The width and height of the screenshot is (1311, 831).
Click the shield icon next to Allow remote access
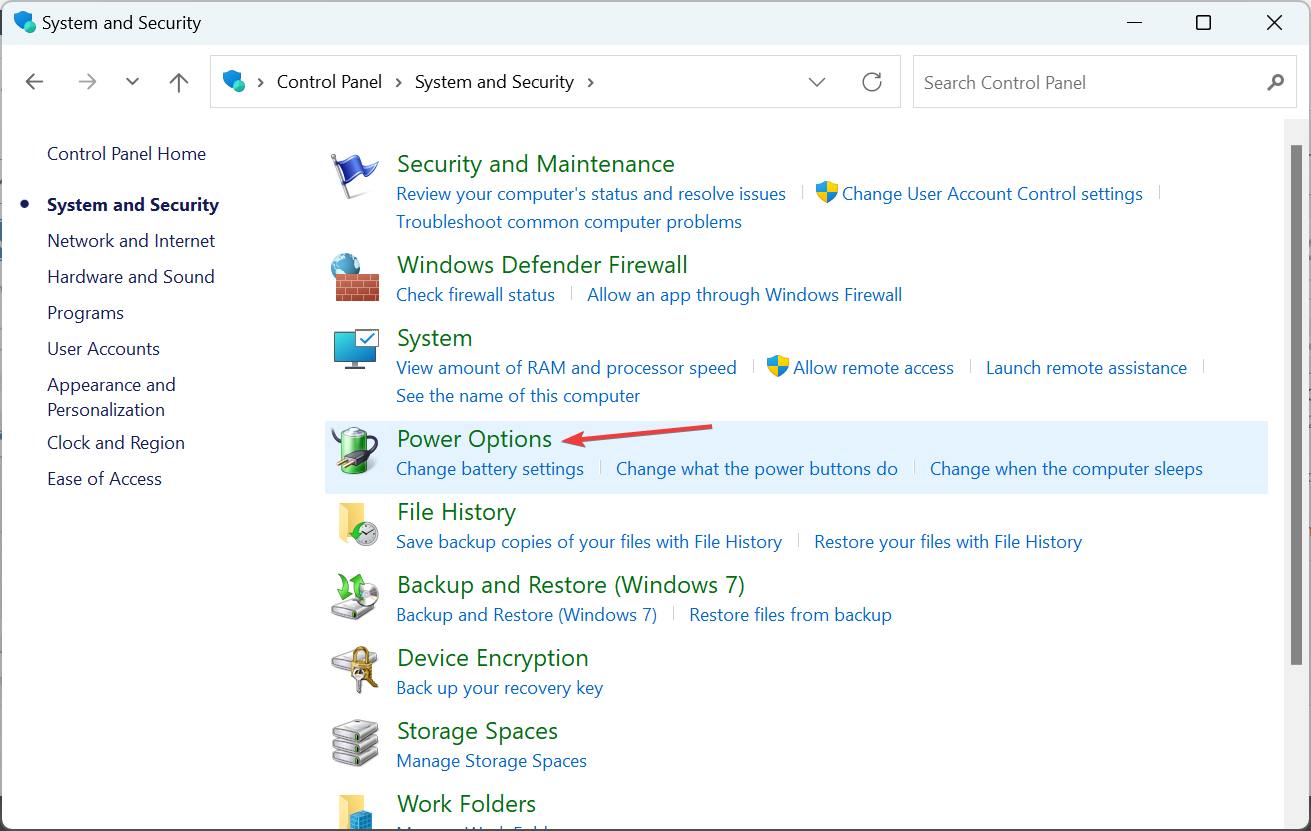pyautogui.click(x=778, y=366)
